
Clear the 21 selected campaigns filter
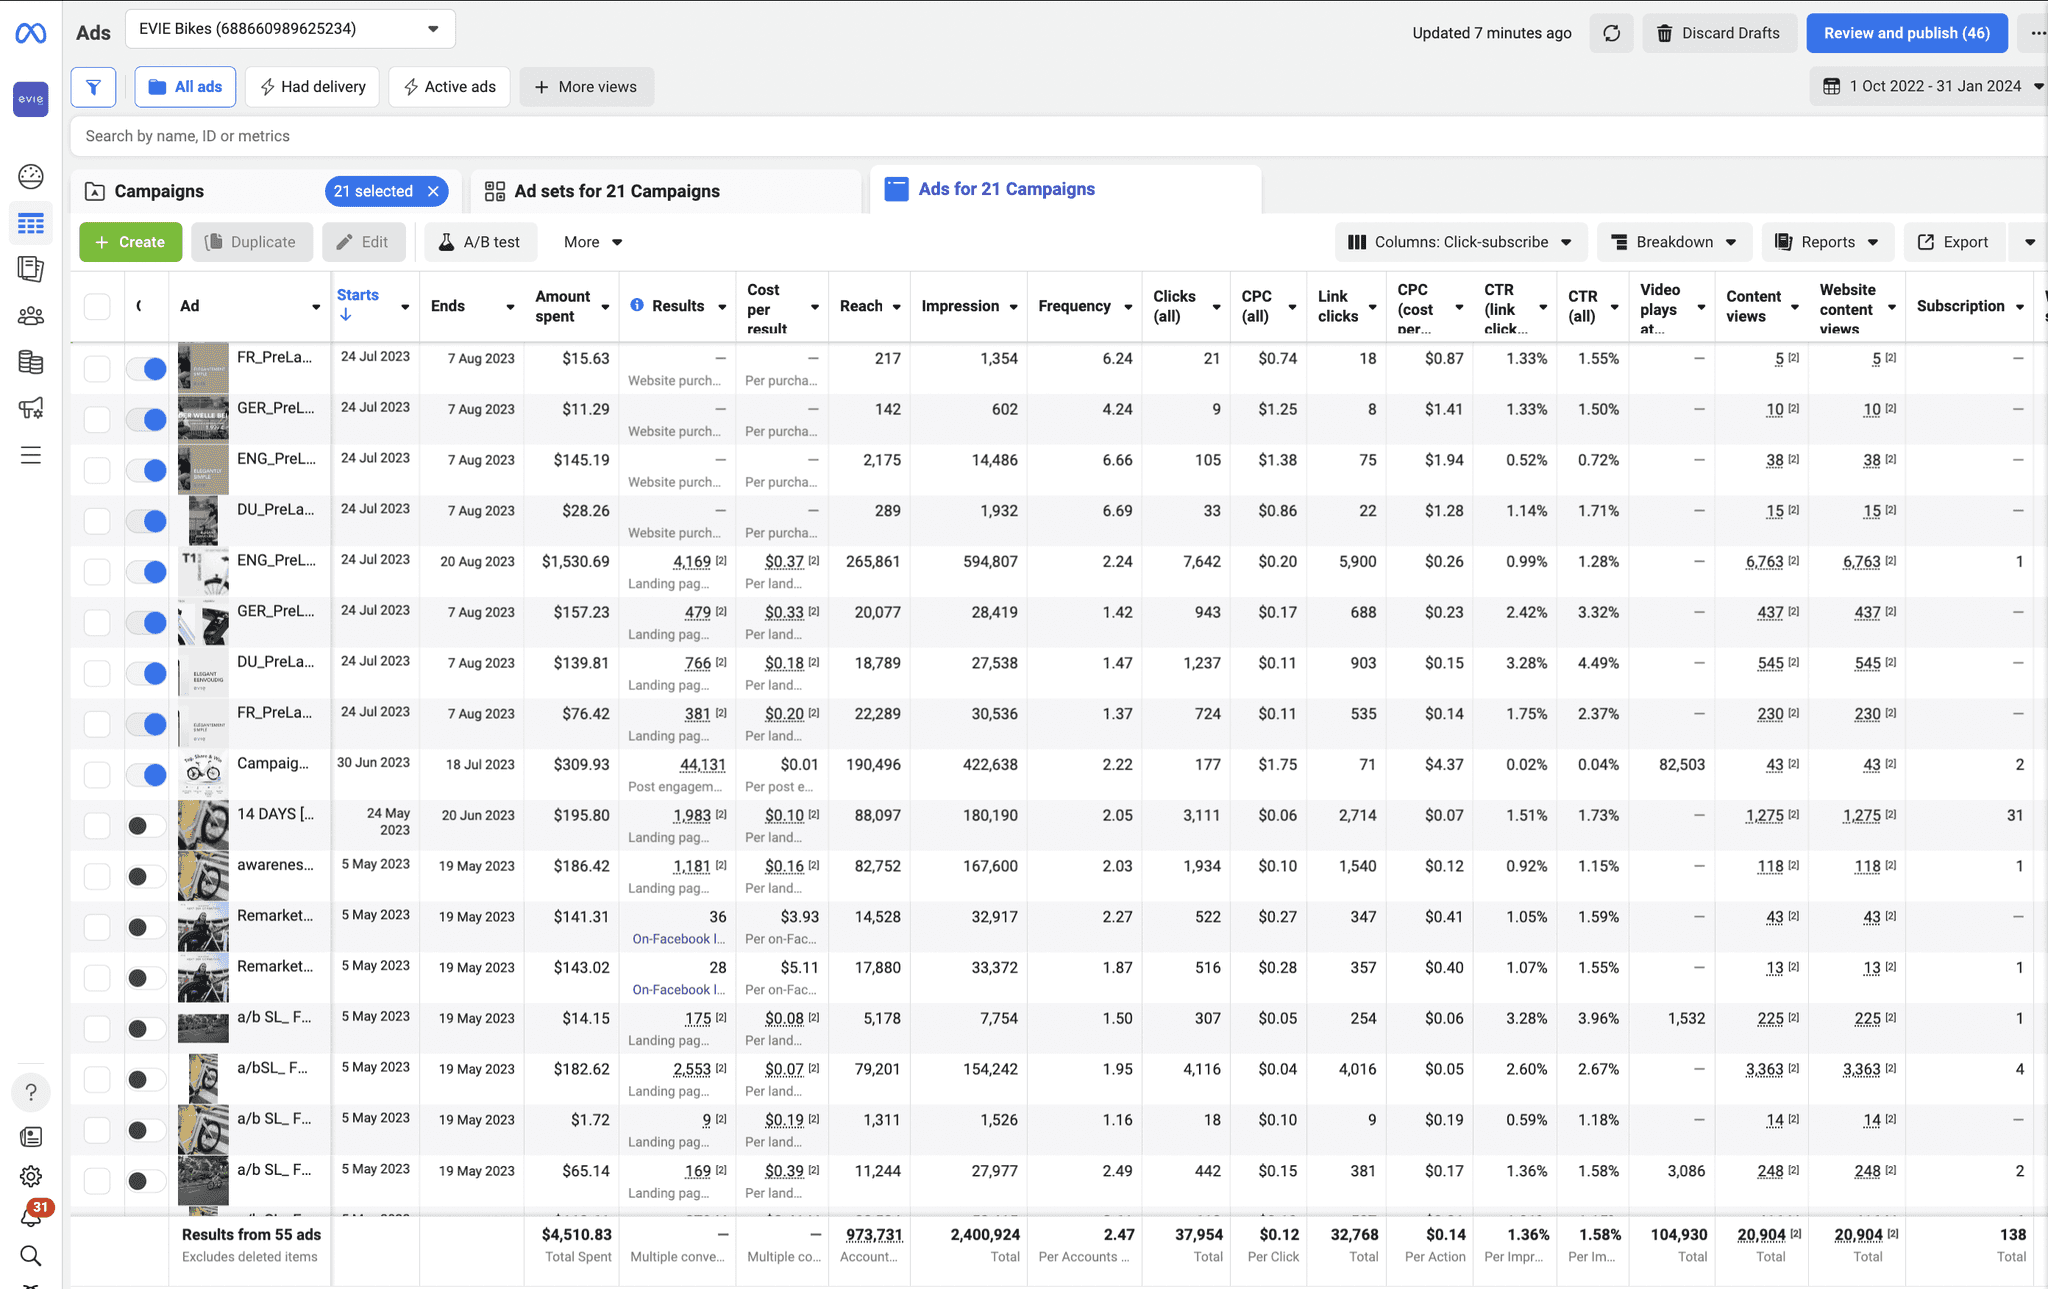[433, 191]
